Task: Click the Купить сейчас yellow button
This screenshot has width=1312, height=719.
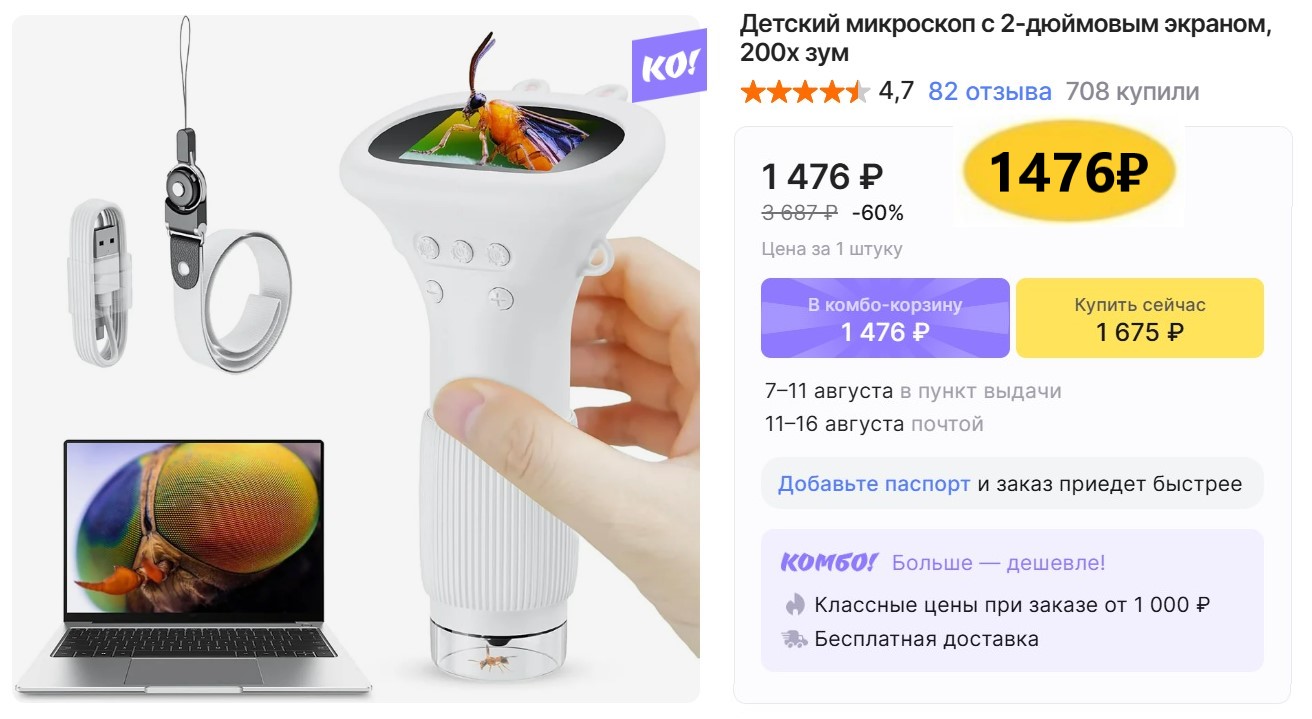Action: [x=1140, y=318]
